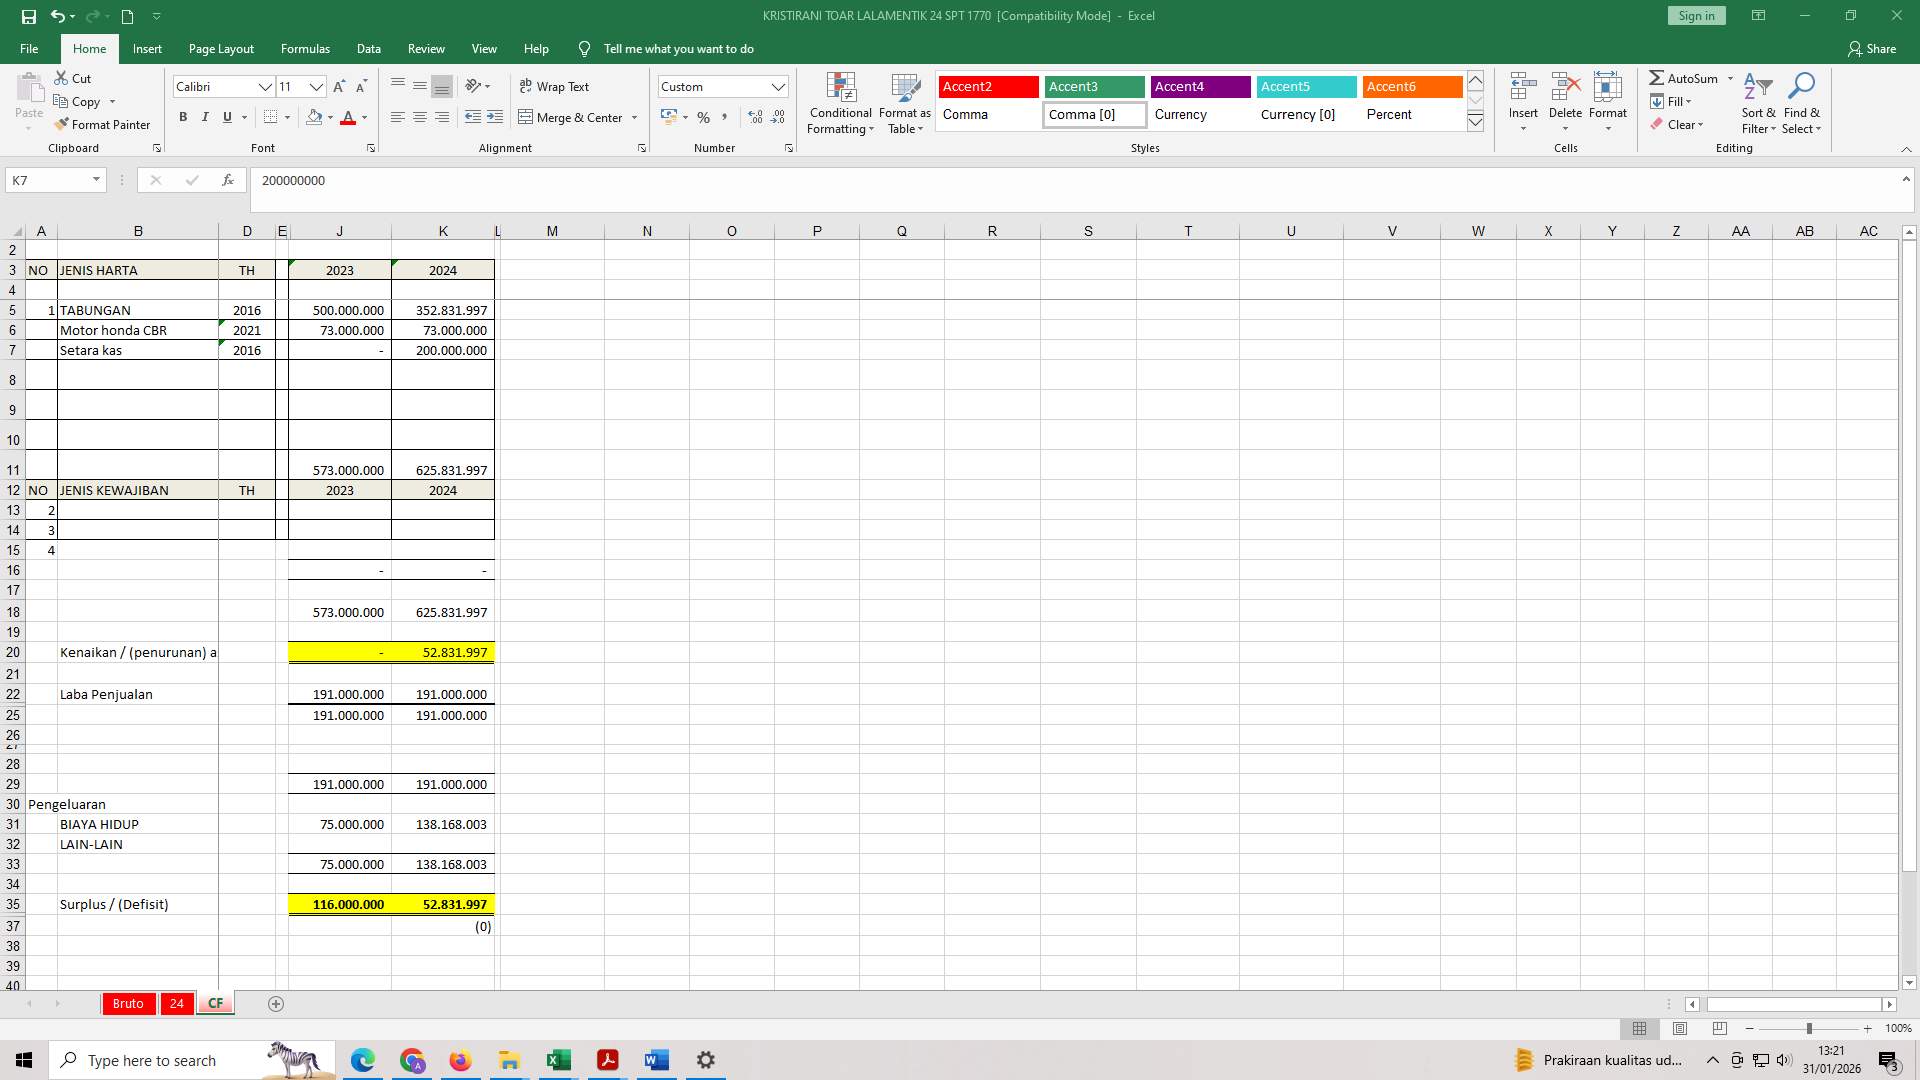
Task: Open the AutoSum function
Action: (x=1690, y=78)
